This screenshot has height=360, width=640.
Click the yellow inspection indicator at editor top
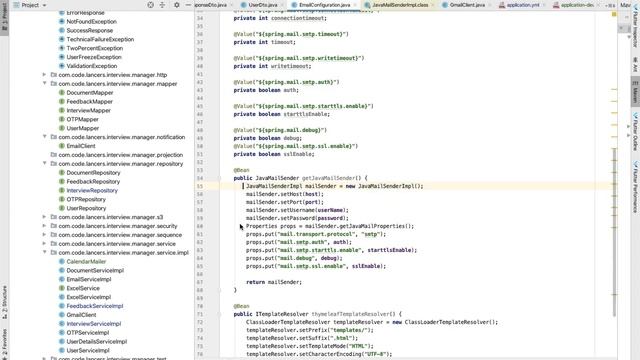[x=614, y=14]
